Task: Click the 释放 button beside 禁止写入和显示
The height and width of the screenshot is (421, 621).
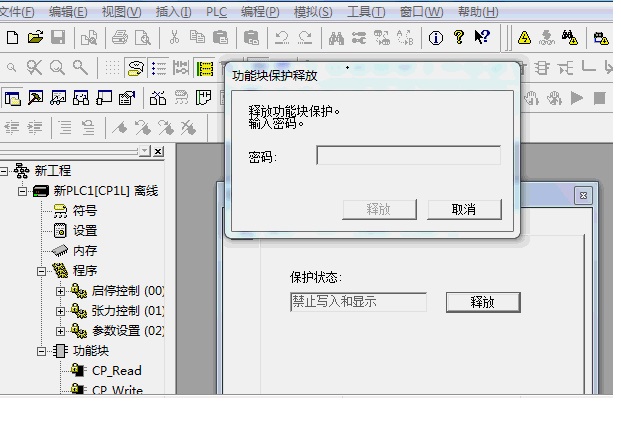Action: pos(482,302)
